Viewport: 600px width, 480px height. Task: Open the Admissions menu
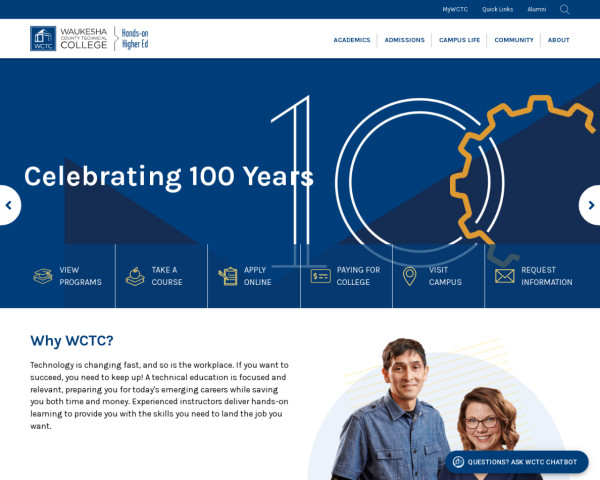pos(404,40)
